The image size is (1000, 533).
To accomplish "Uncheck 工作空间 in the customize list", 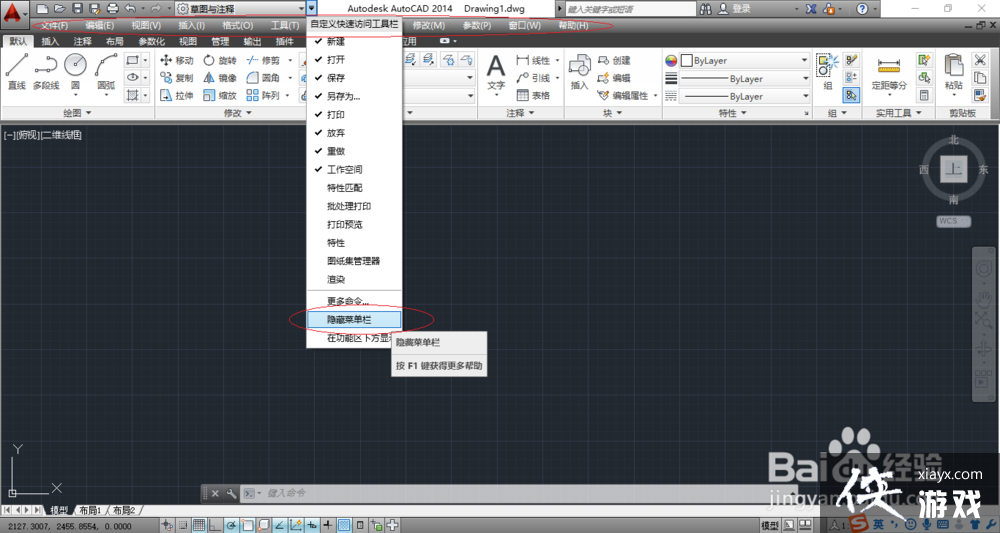I will click(355, 170).
